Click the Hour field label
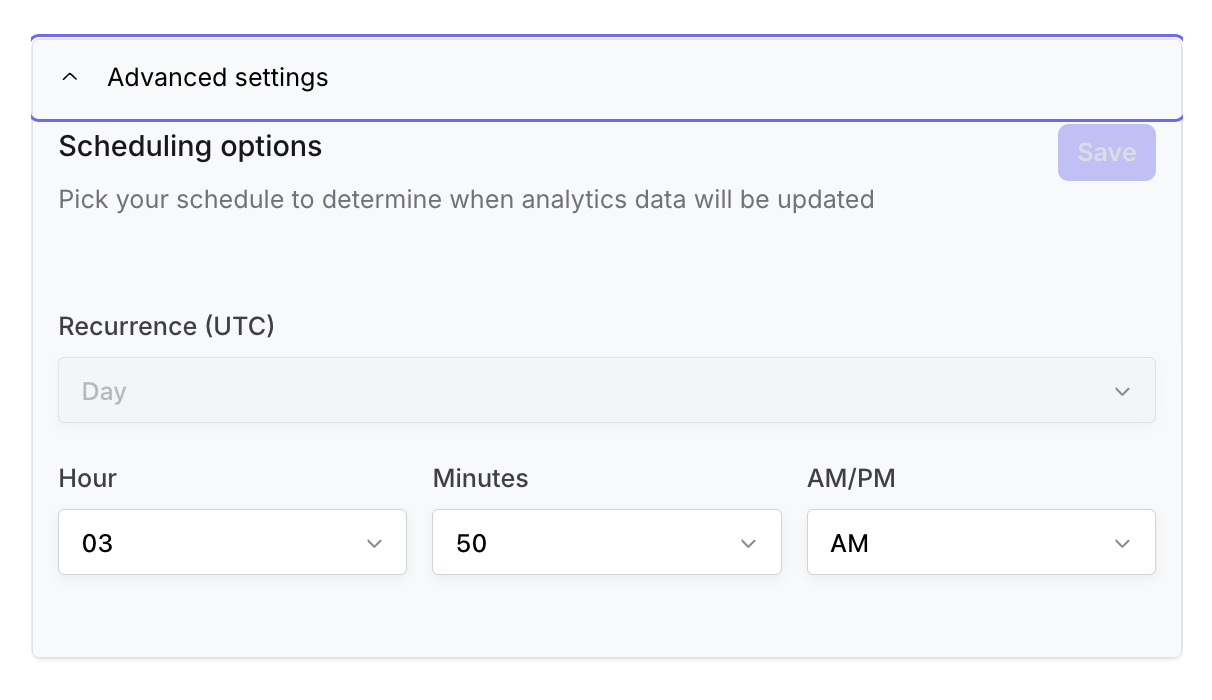Viewport: 1212px width, 700px height. [88, 479]
